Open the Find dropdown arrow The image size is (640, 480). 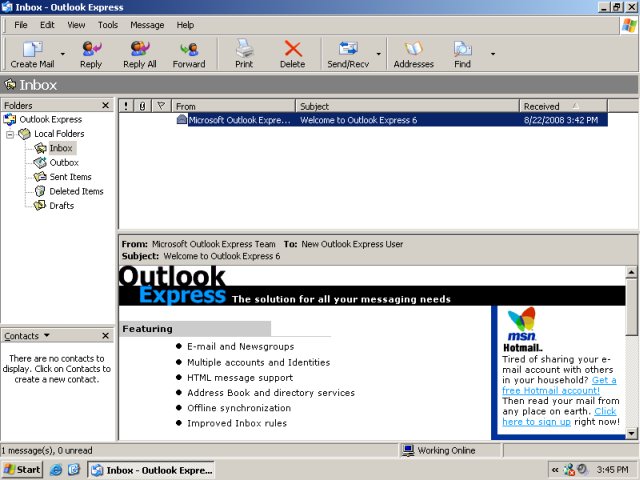(x=493, y=54)
